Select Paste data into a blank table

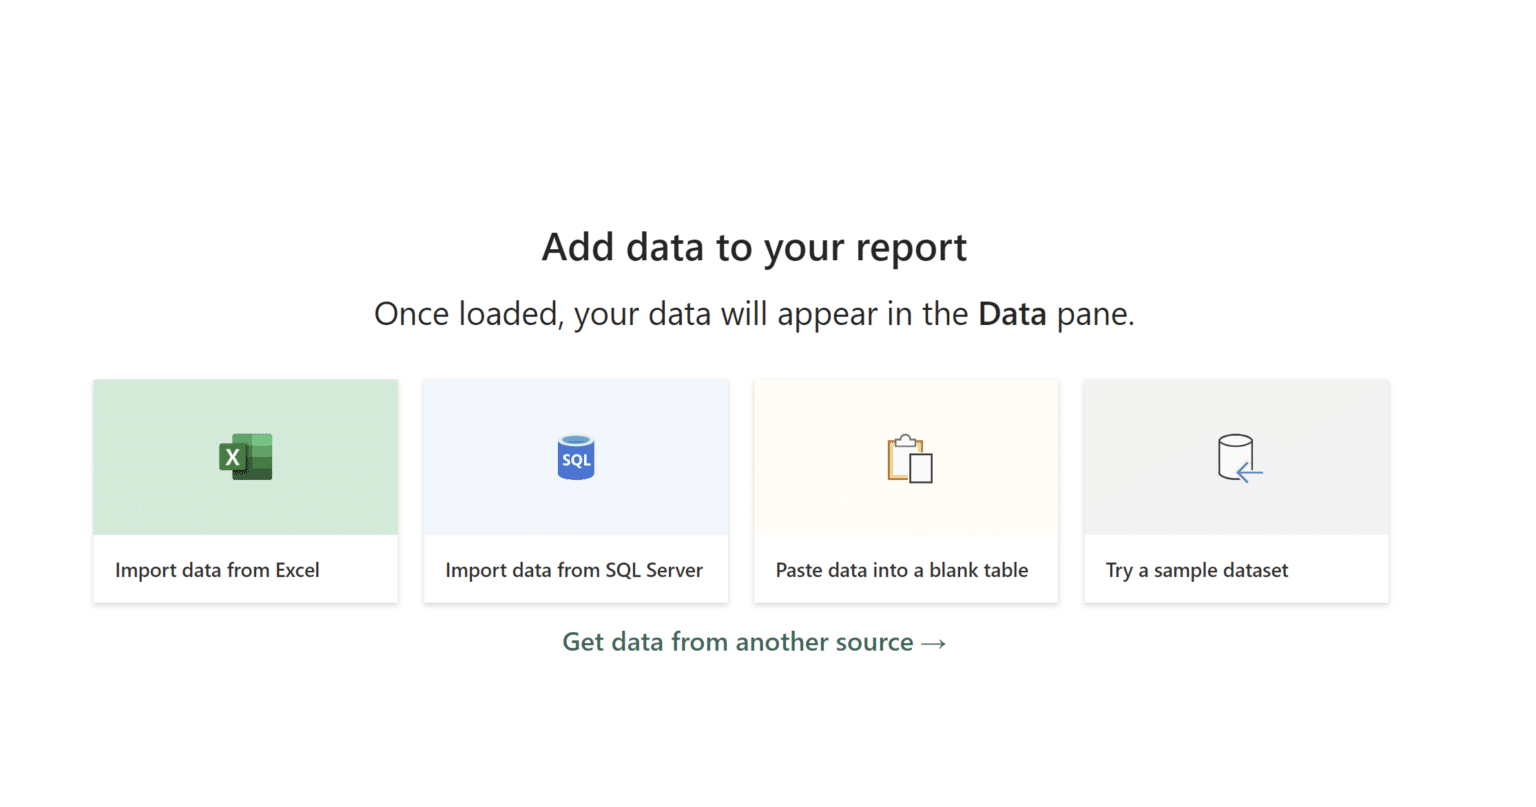[905, 490]
